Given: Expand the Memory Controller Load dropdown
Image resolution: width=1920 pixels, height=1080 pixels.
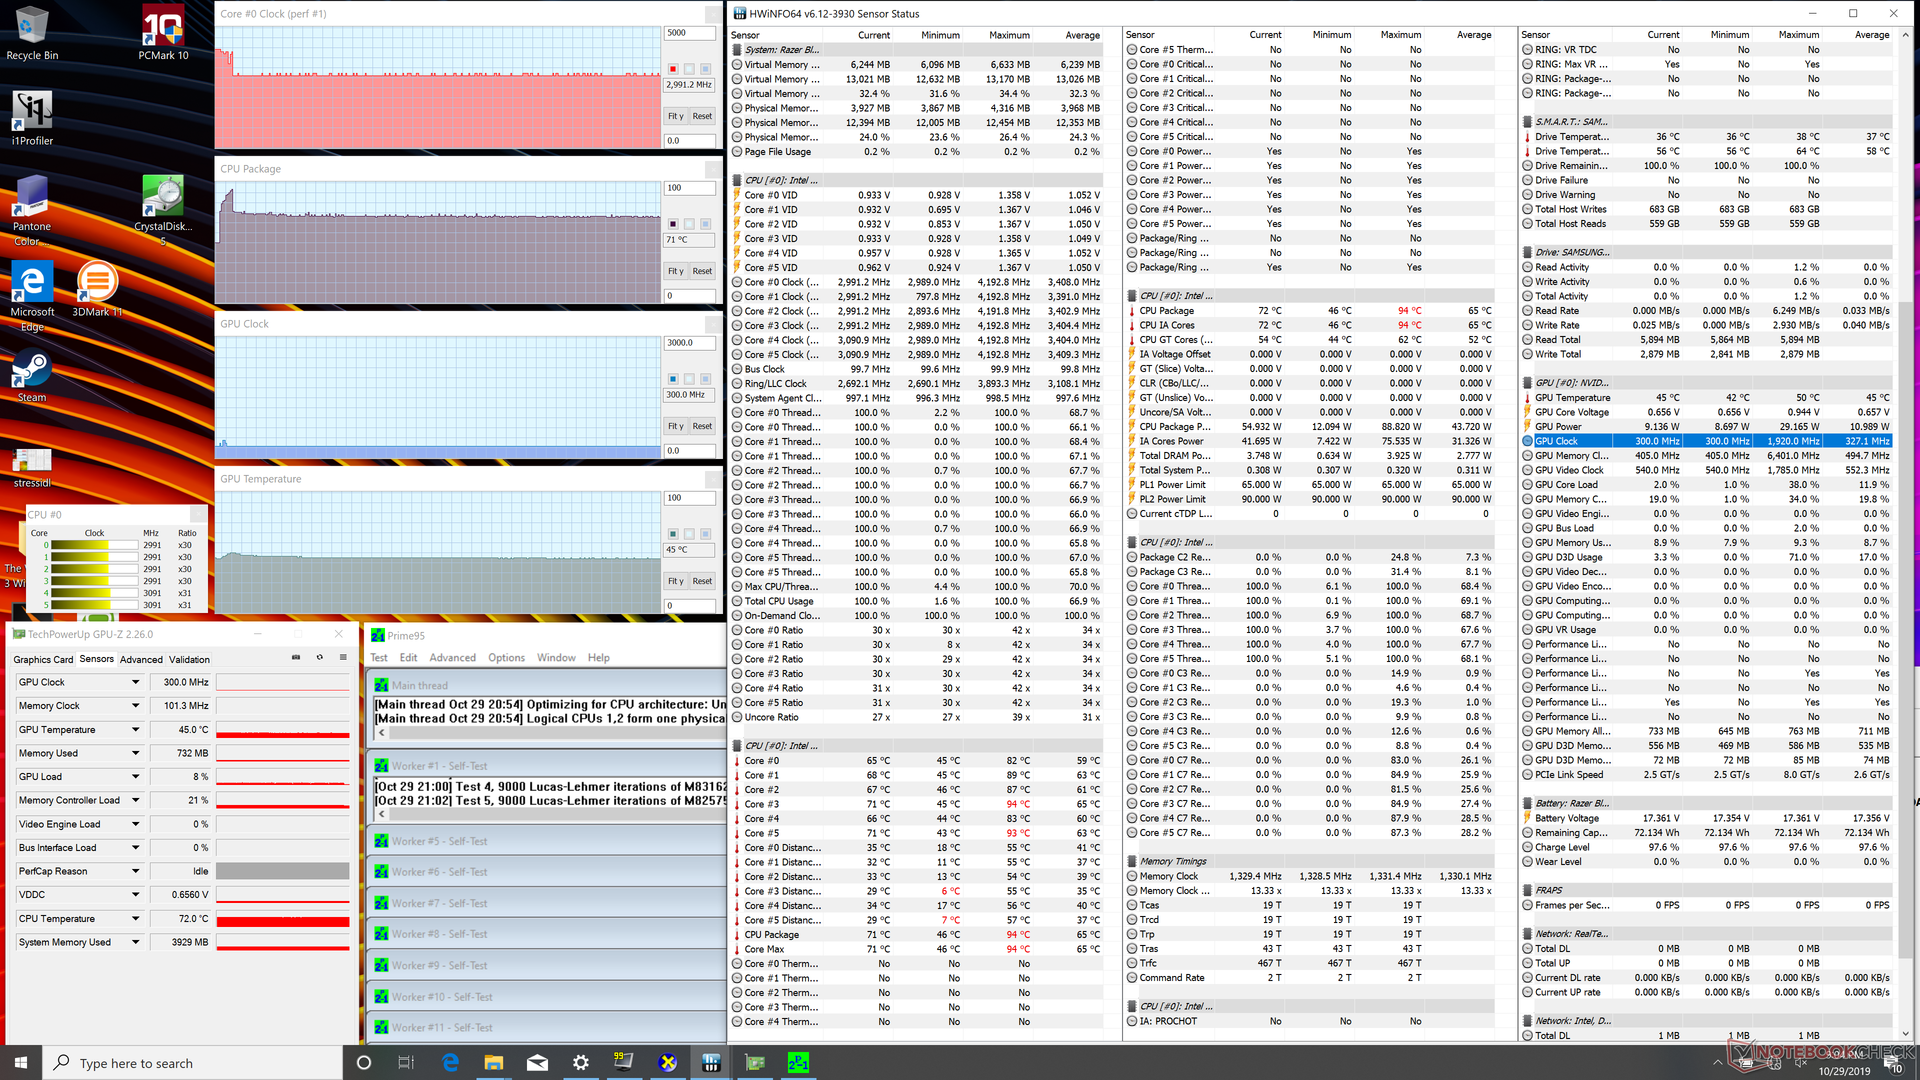Looking at the screenshot, I should click(135, 800).
